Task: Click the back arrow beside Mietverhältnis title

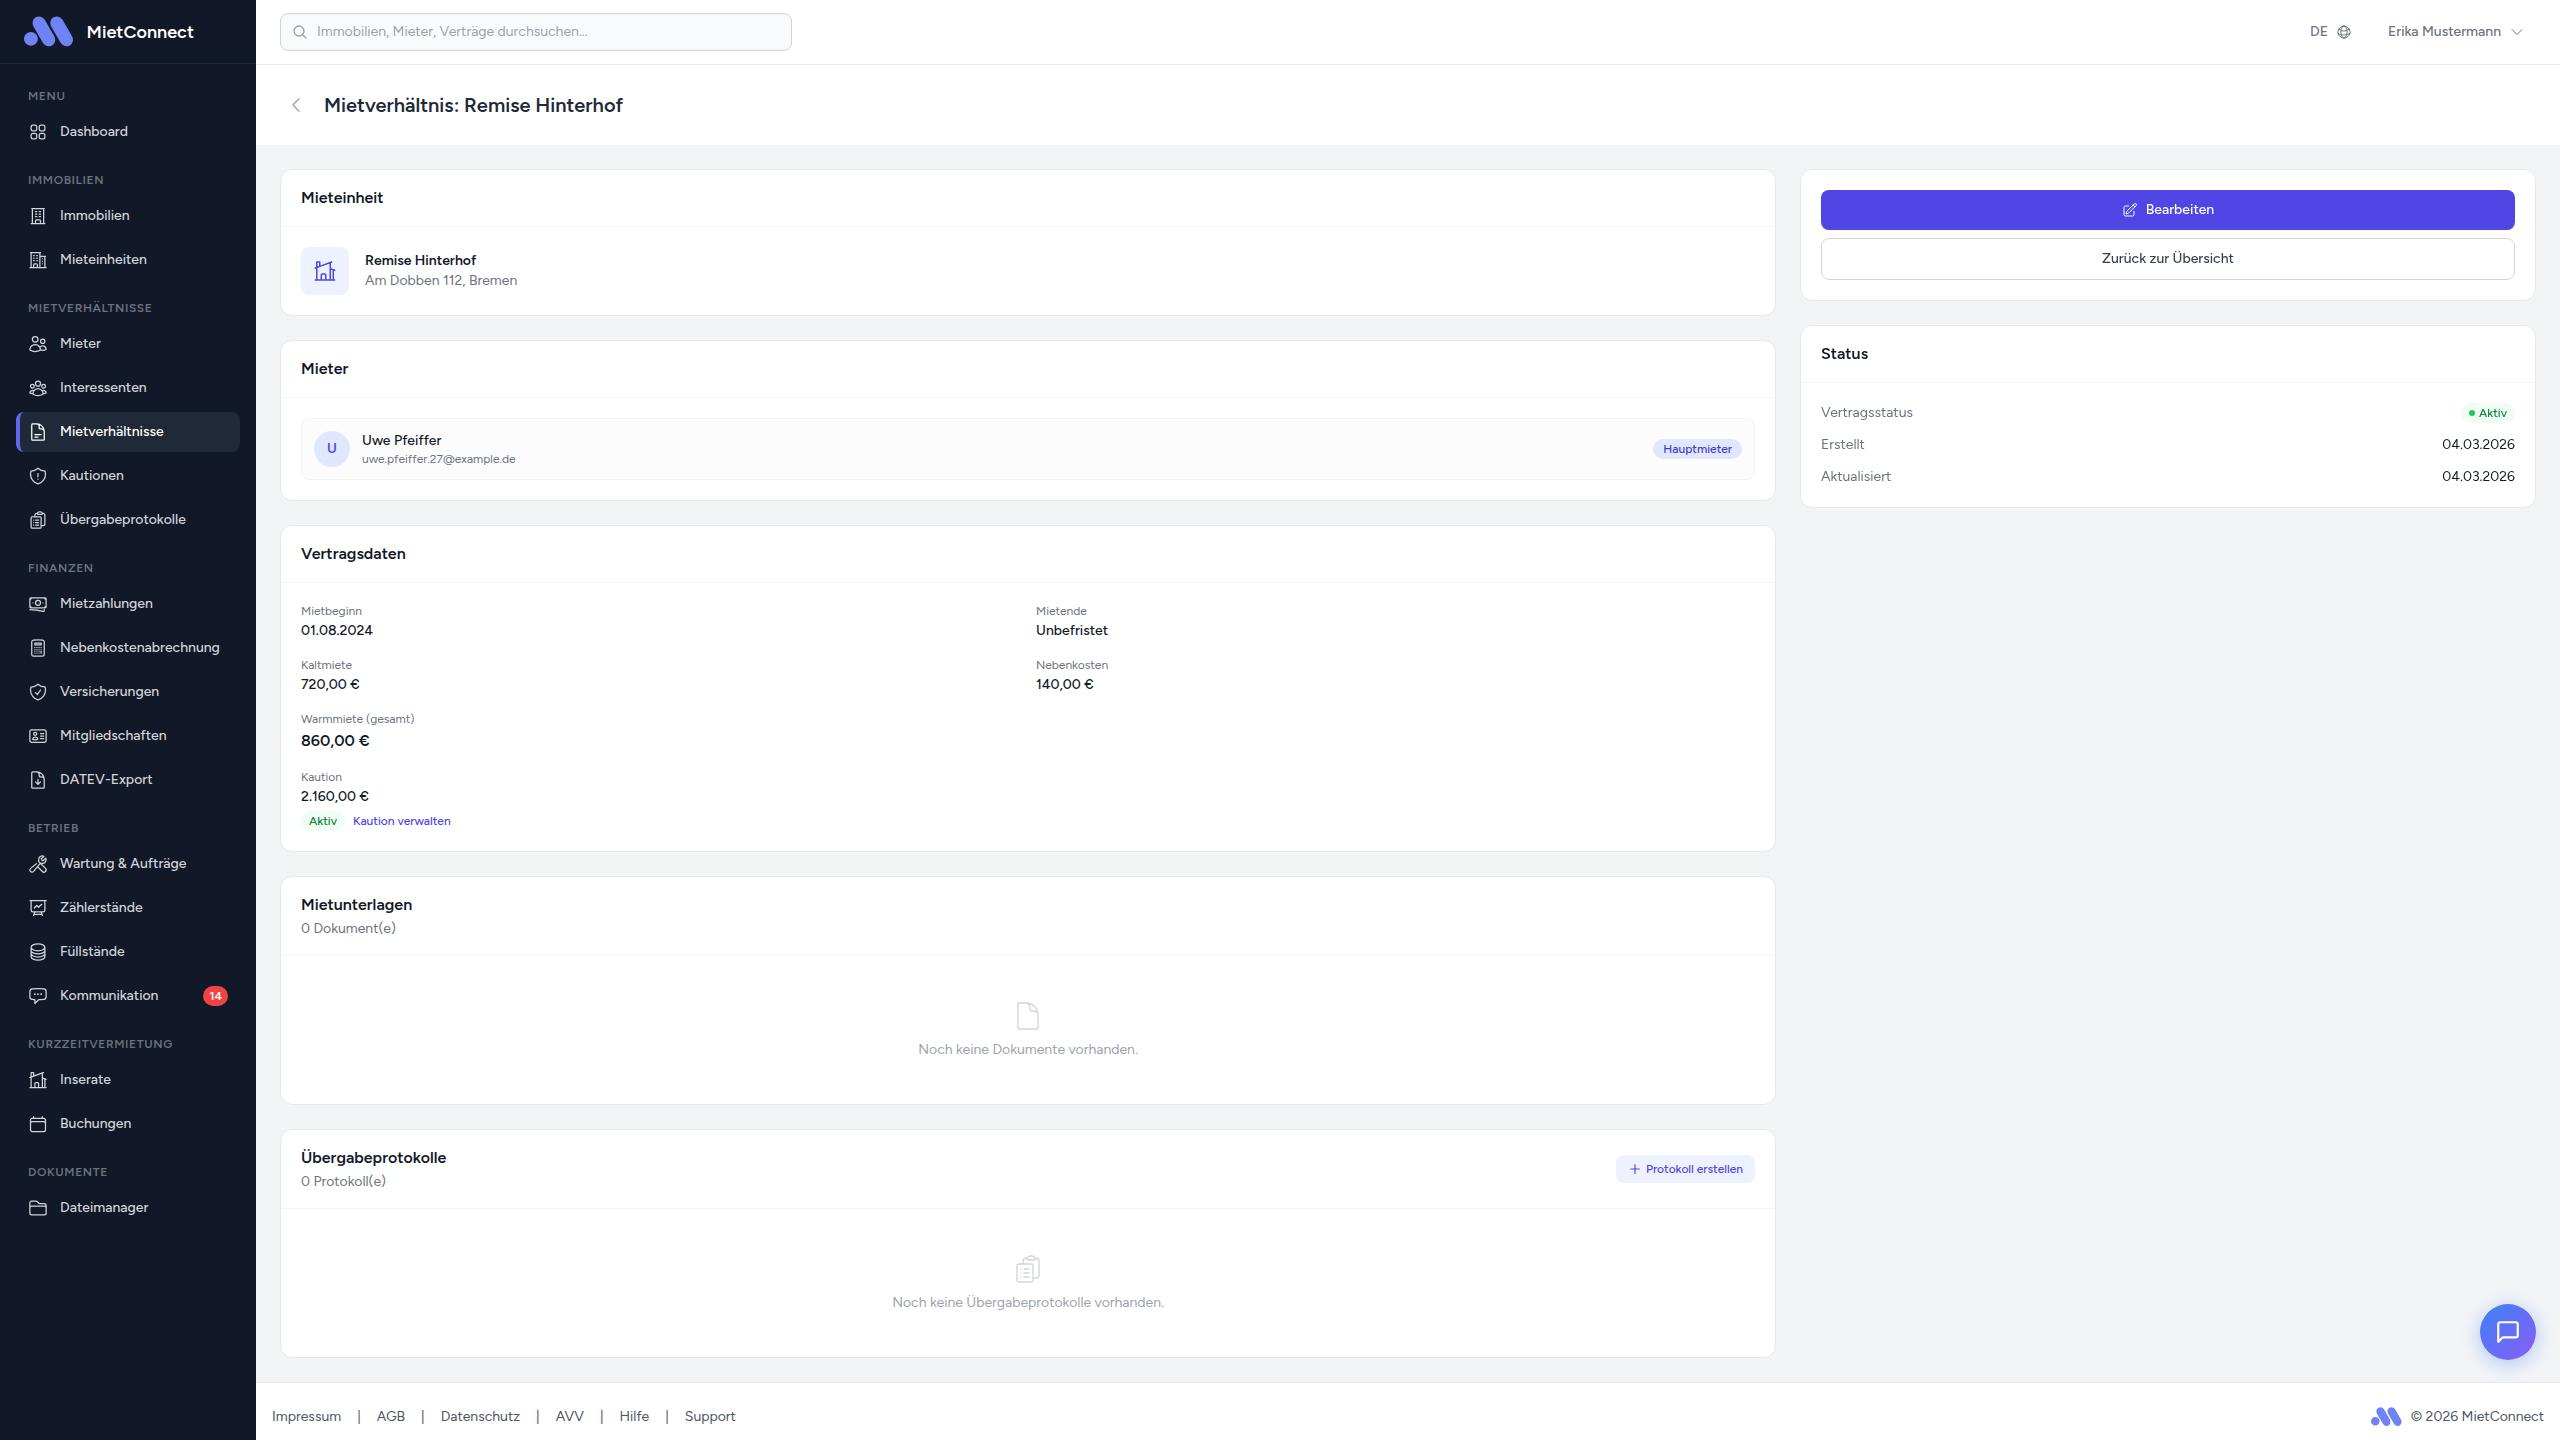Action: tap(296, 106)
